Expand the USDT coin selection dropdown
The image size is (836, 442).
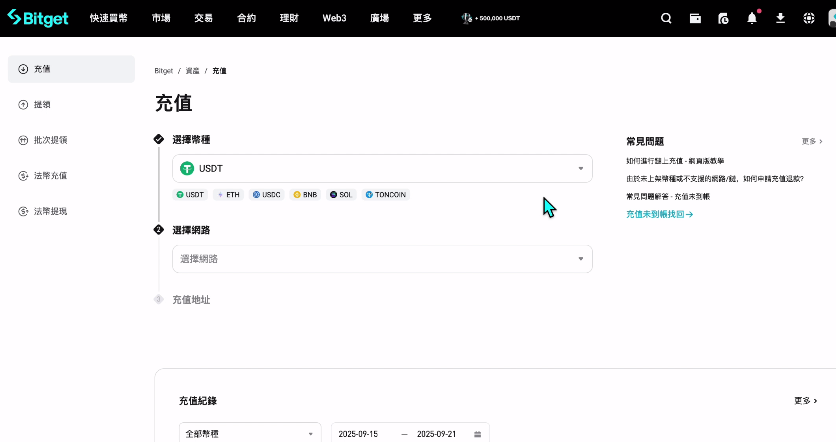tap(382, 168)
